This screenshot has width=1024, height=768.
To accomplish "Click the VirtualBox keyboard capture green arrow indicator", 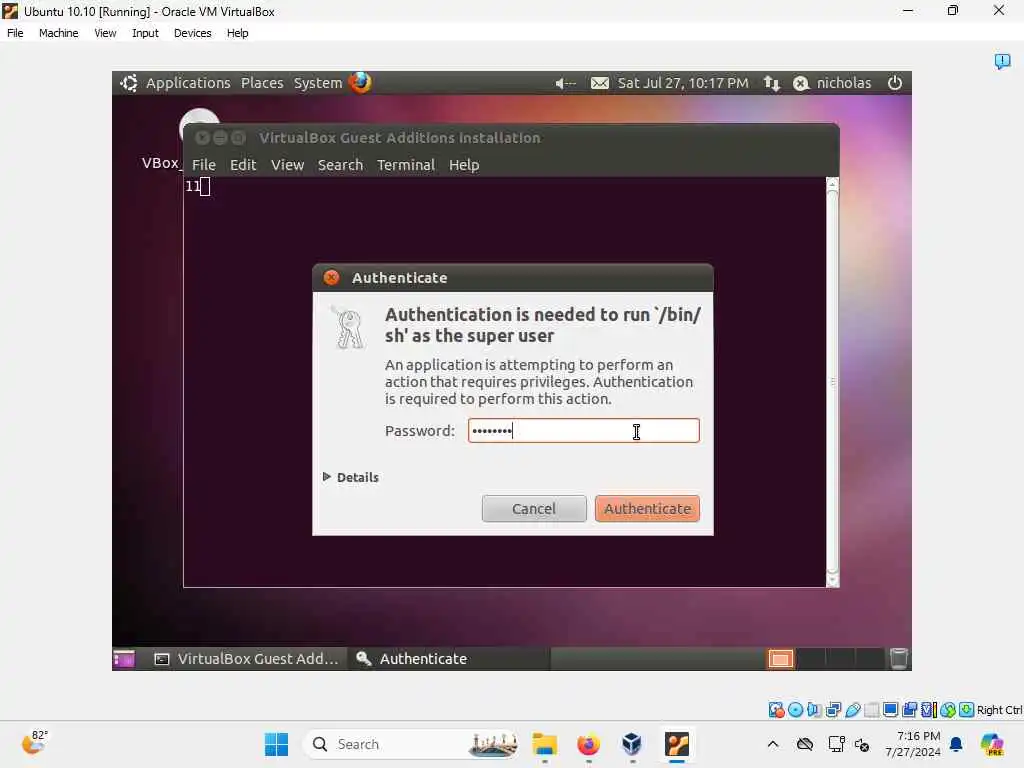I will 967,710.
